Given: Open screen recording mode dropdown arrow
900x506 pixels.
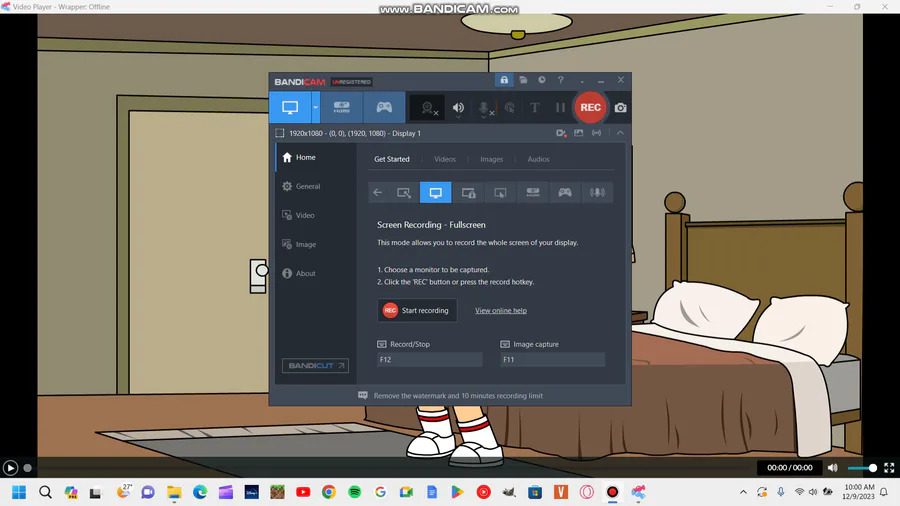Looking at the screenshot, I should [x=315, y=107].
